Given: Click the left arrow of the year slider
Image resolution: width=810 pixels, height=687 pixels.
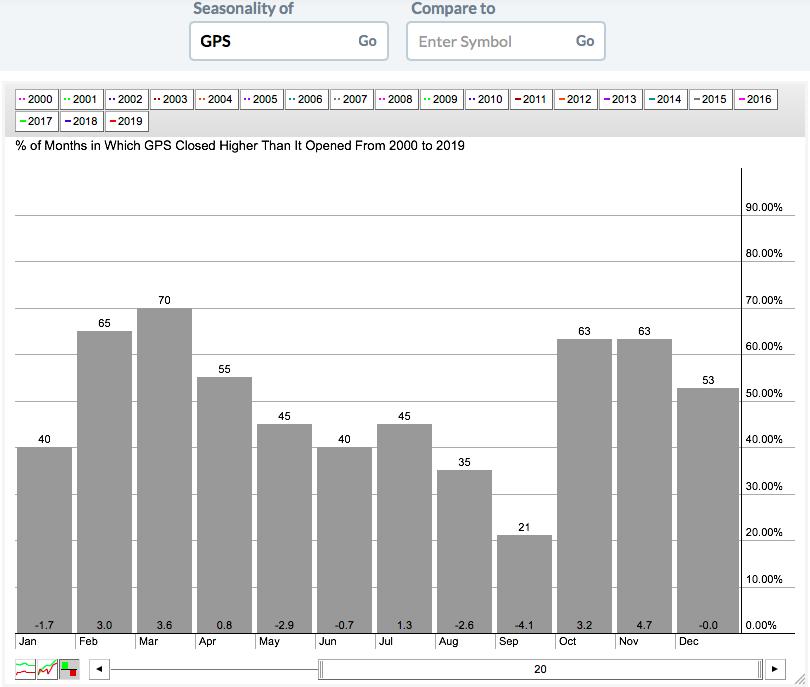Looking at the screenshot, I should (x=99, y=669).
